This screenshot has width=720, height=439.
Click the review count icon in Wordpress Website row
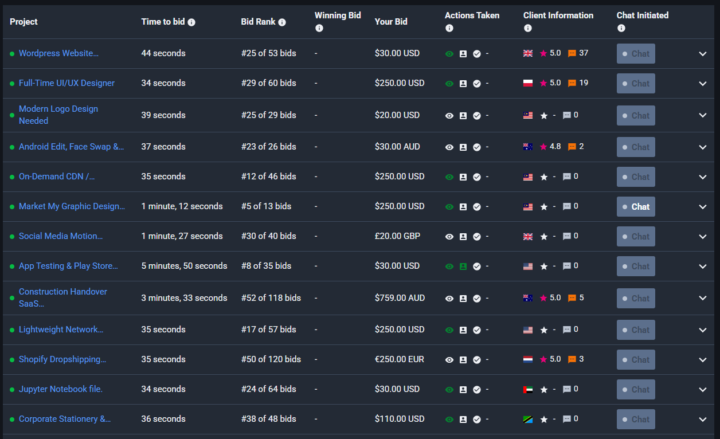pyautogui.click(x=572, y=53)
